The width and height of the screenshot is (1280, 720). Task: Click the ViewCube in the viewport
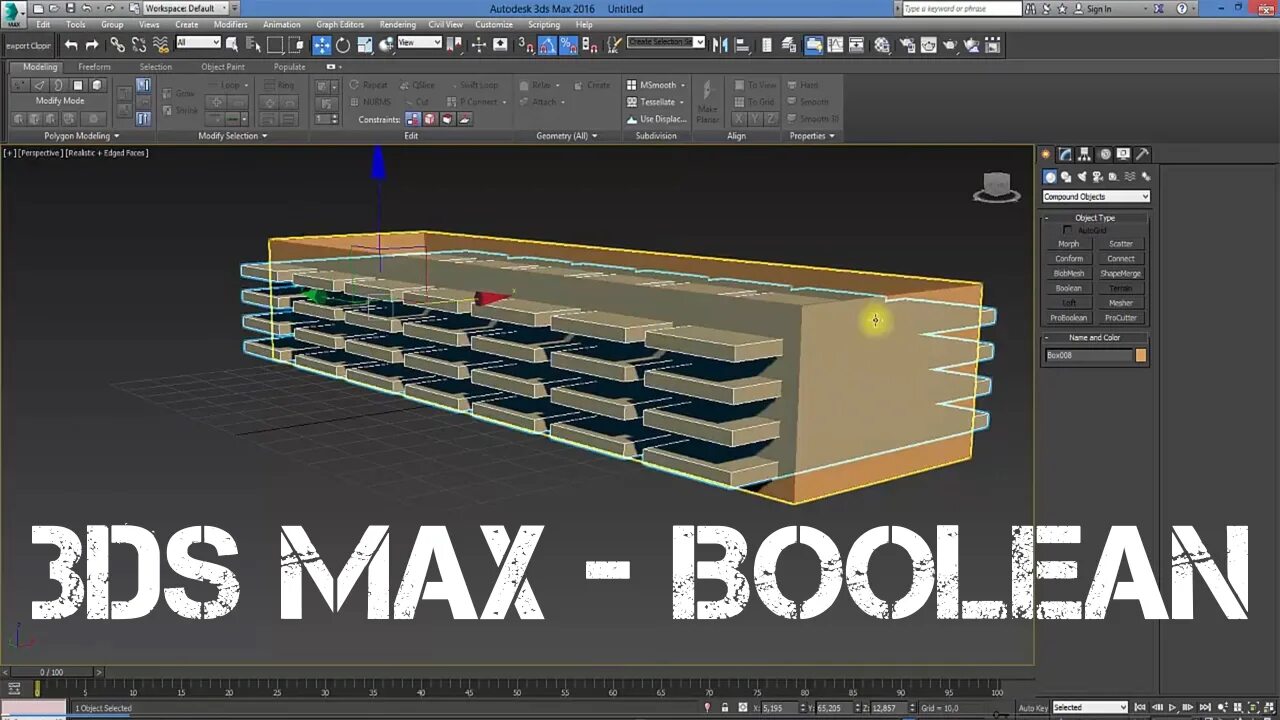(x=996, y=187)
